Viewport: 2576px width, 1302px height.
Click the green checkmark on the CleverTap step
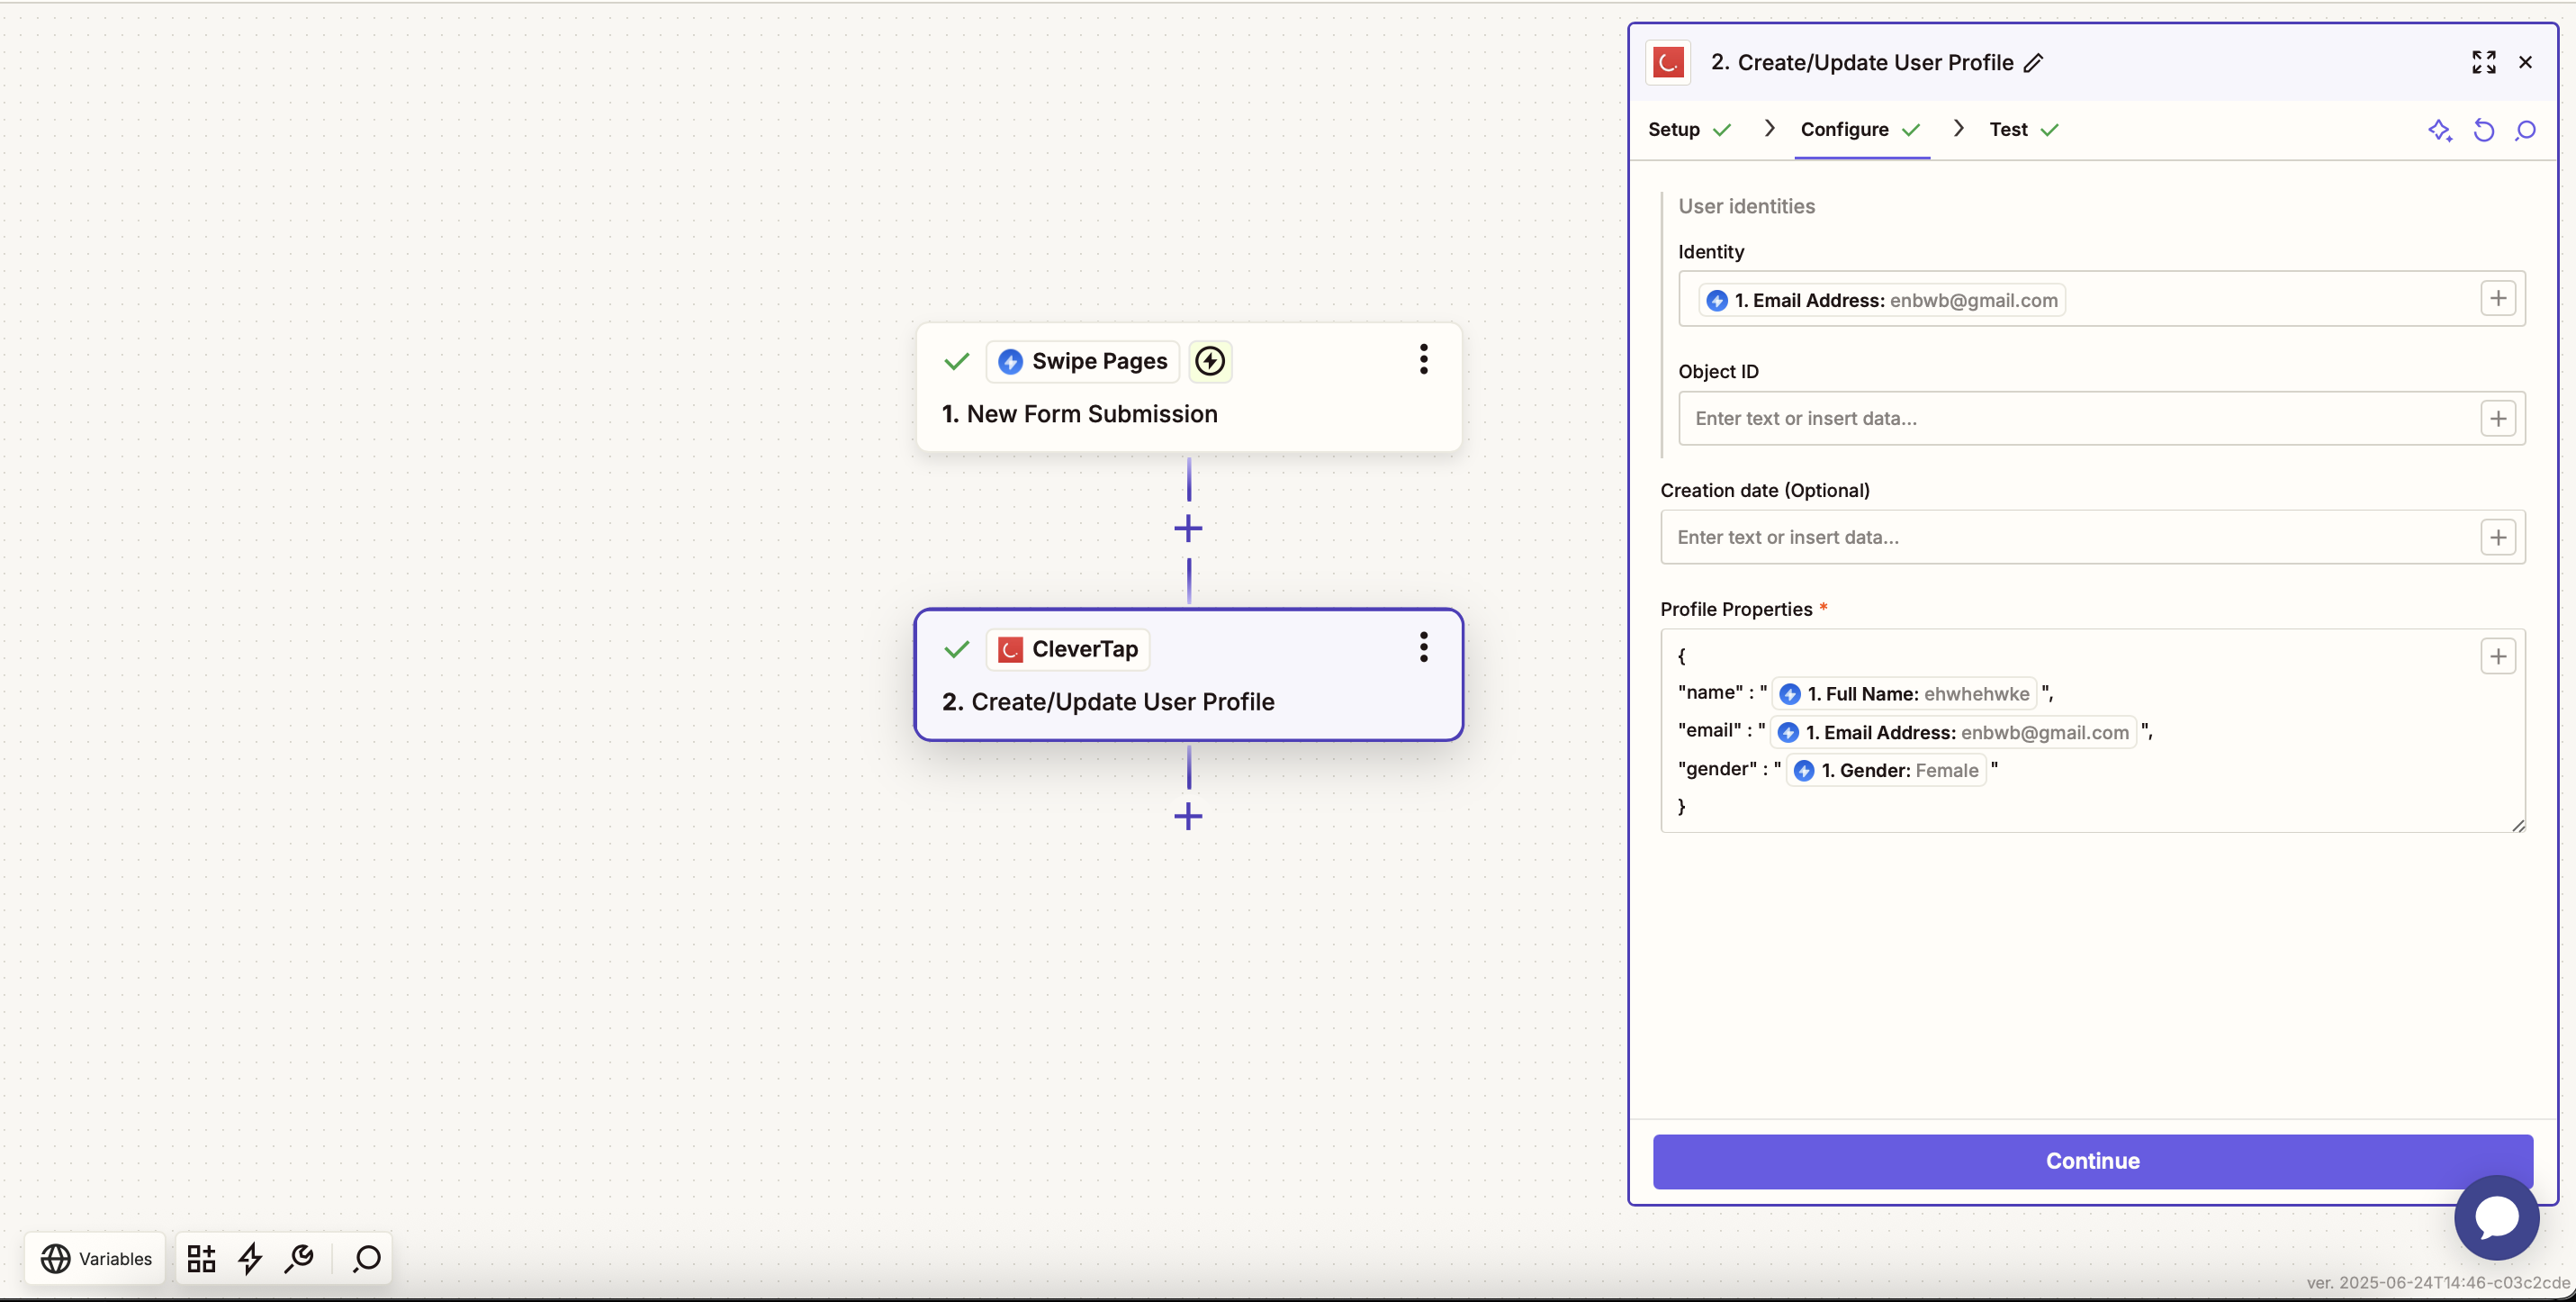956,649
